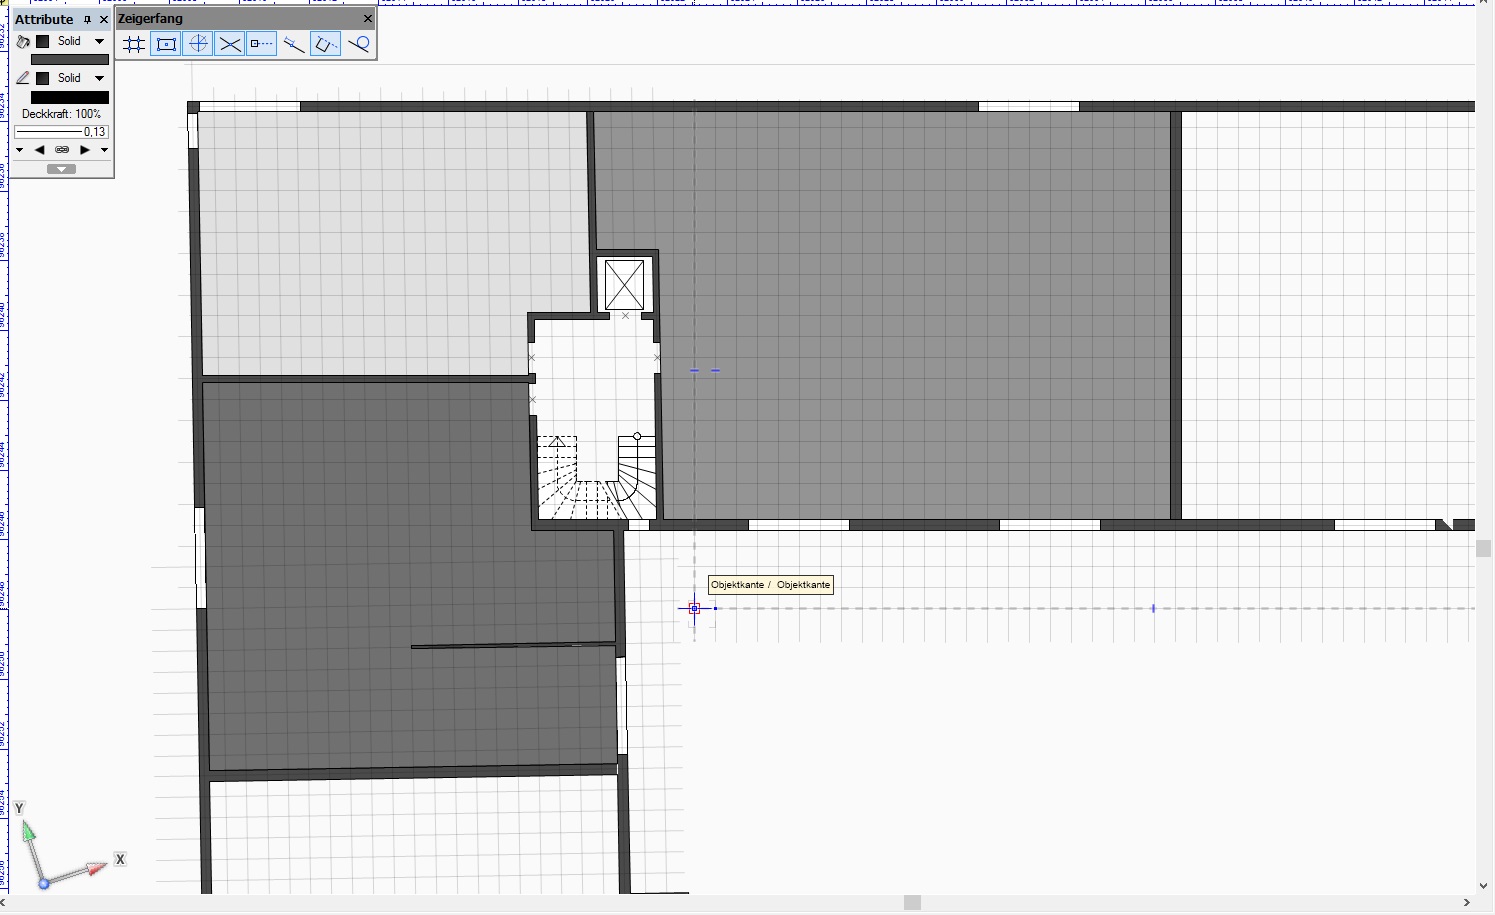Viewport: 1495px width, 915px height.
Task: Expand the Attribute palette with bottom arrow
Action: (61, 169)
